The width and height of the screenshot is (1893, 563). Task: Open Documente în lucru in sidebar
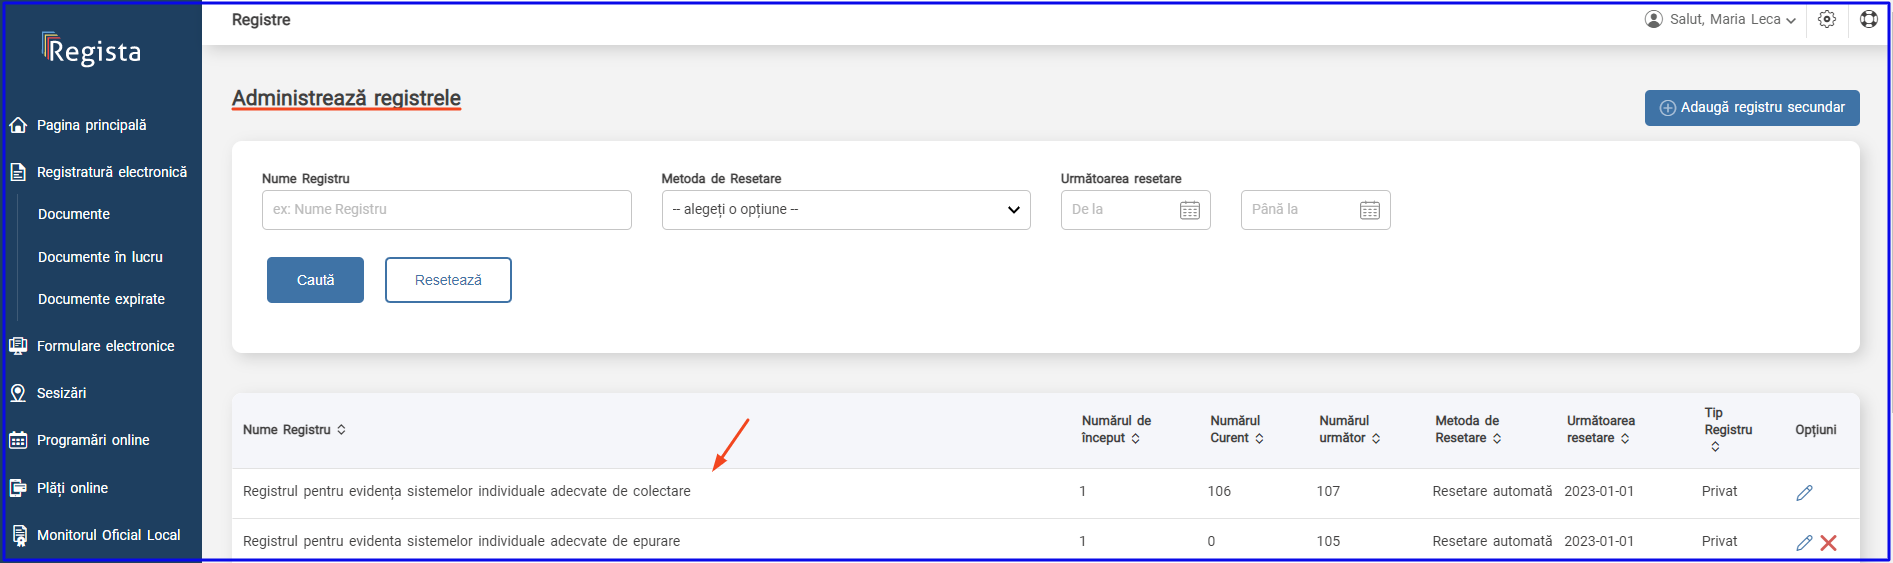(x=100, y=257)
